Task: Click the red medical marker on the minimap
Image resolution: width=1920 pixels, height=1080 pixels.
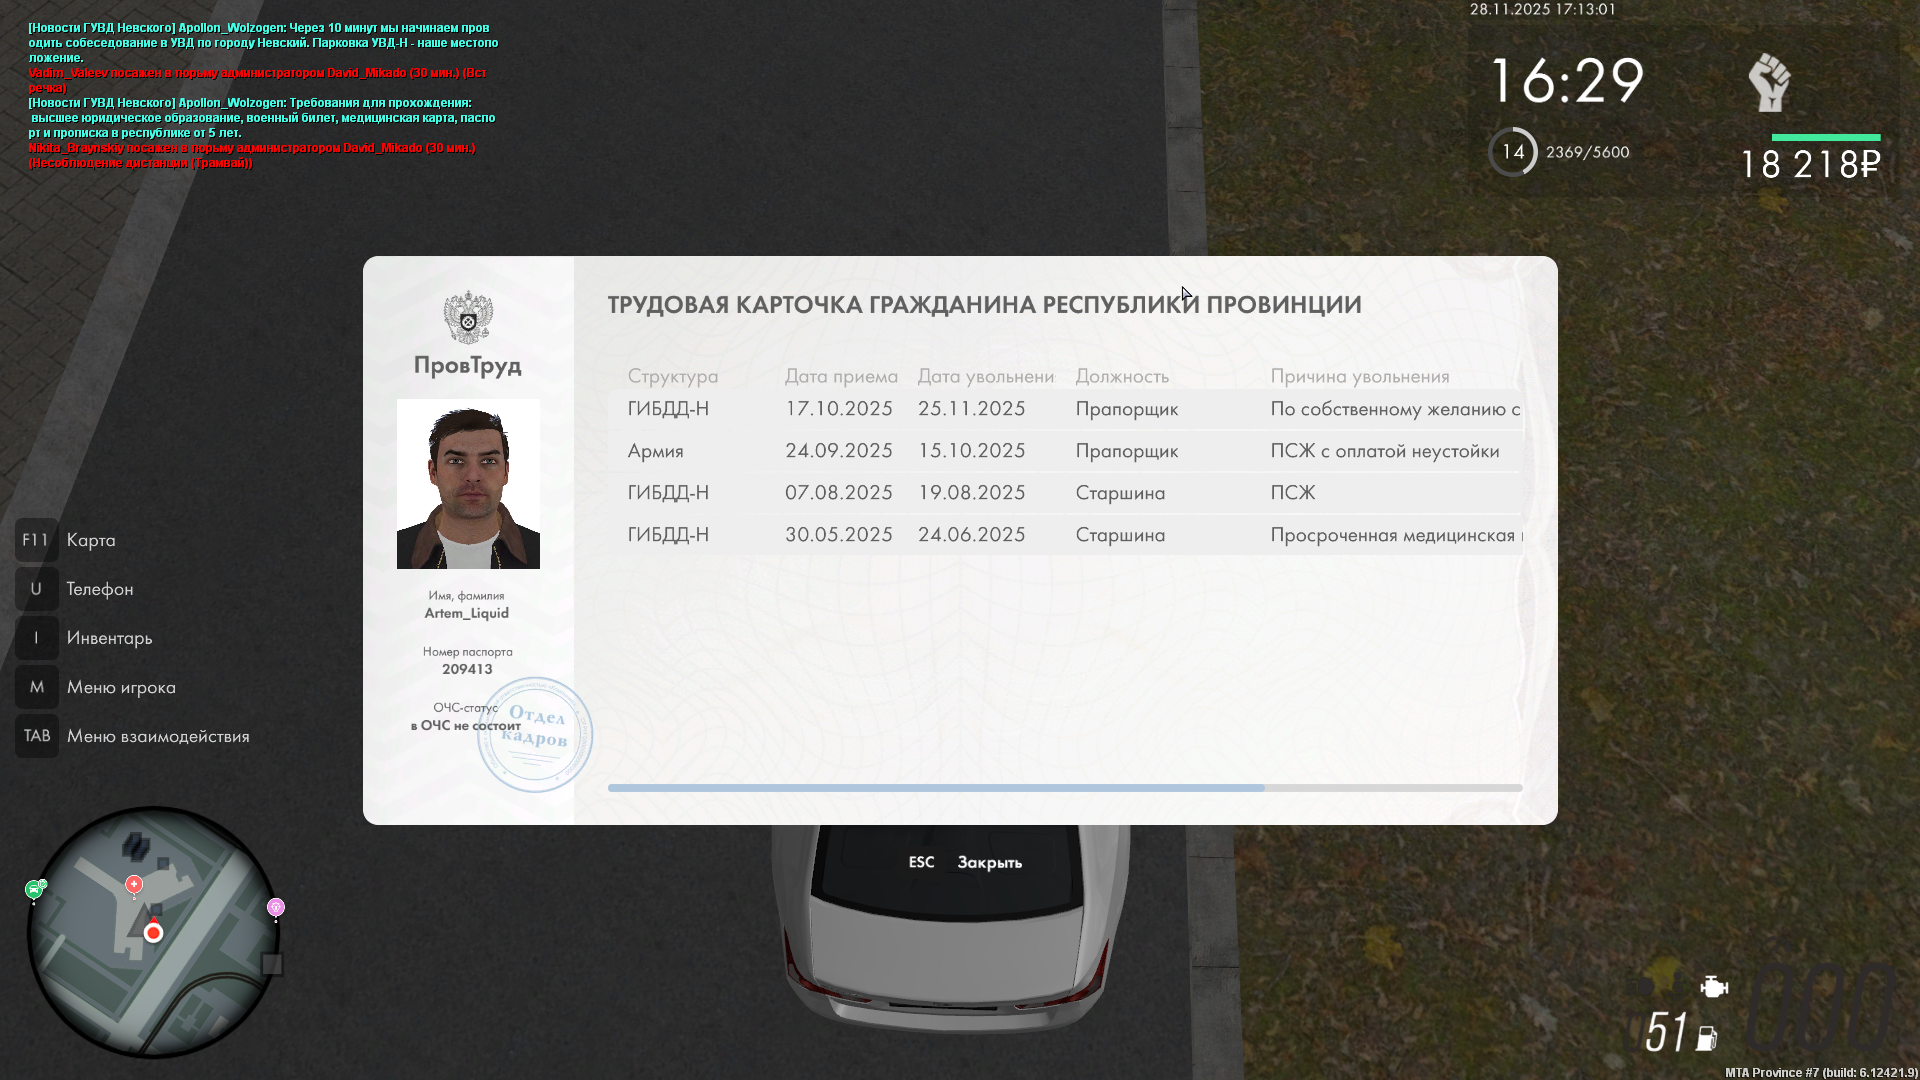Action: [134, 885]
